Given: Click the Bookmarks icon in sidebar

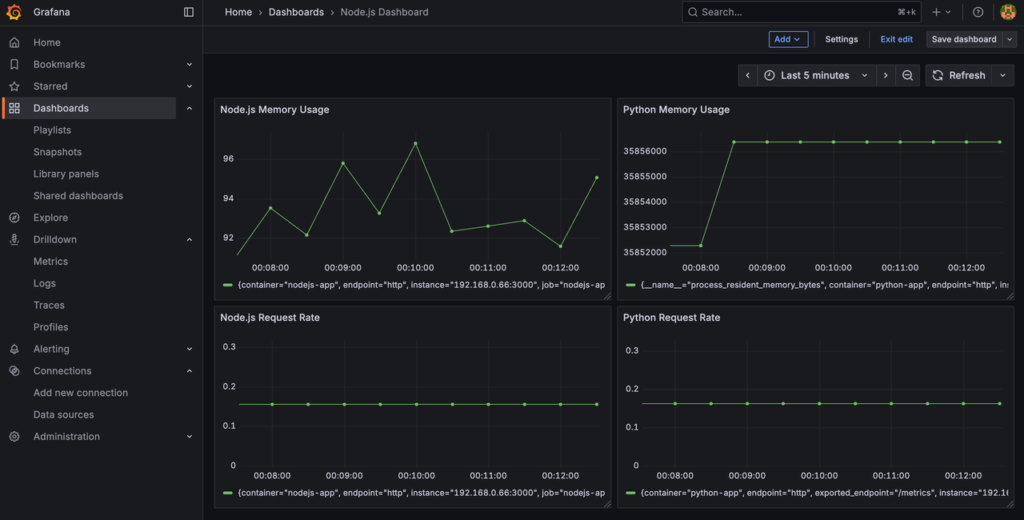Looking at the screenshot, I should 14,64.
